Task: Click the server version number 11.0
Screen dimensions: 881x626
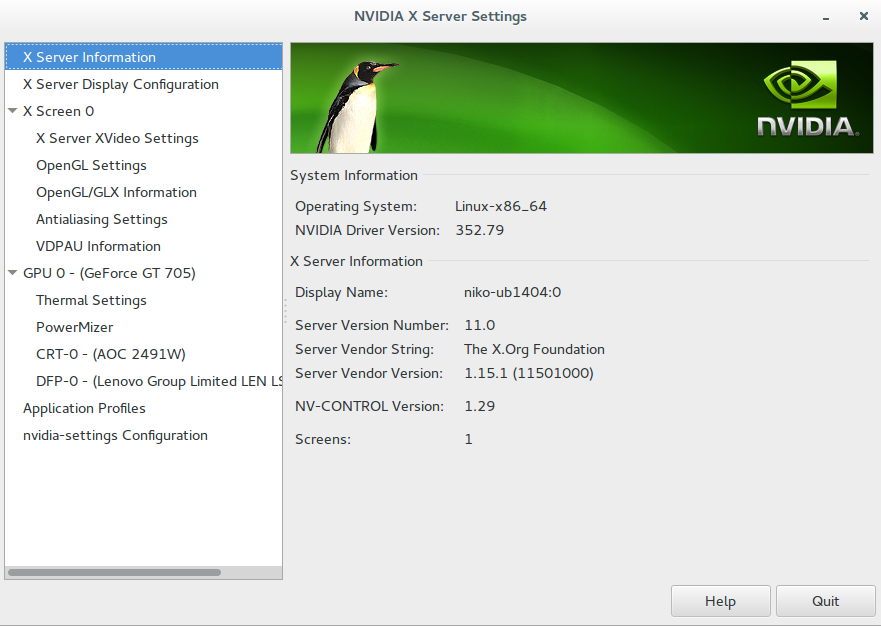Action: click(x=479, y=325)
